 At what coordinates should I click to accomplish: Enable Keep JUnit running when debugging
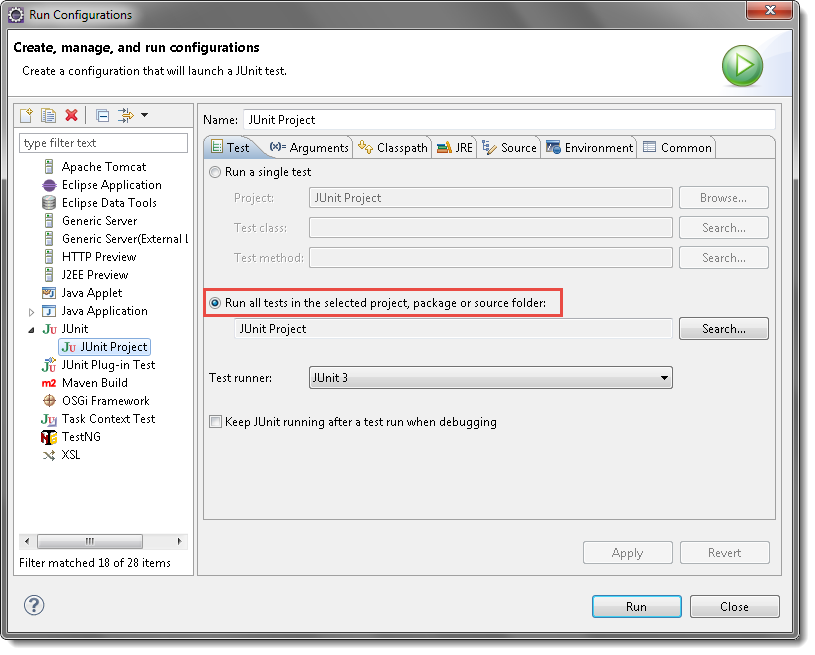tap(215, 422)
